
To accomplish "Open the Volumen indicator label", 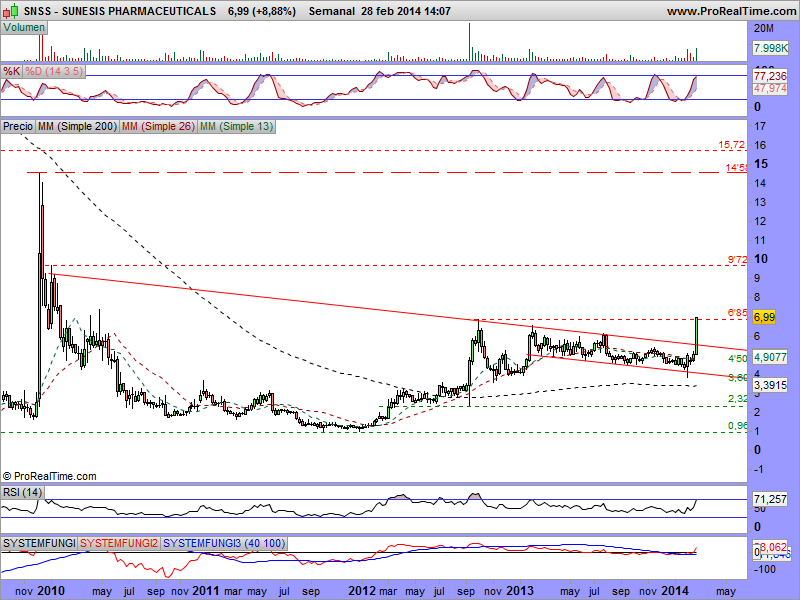I will (24, 28).
